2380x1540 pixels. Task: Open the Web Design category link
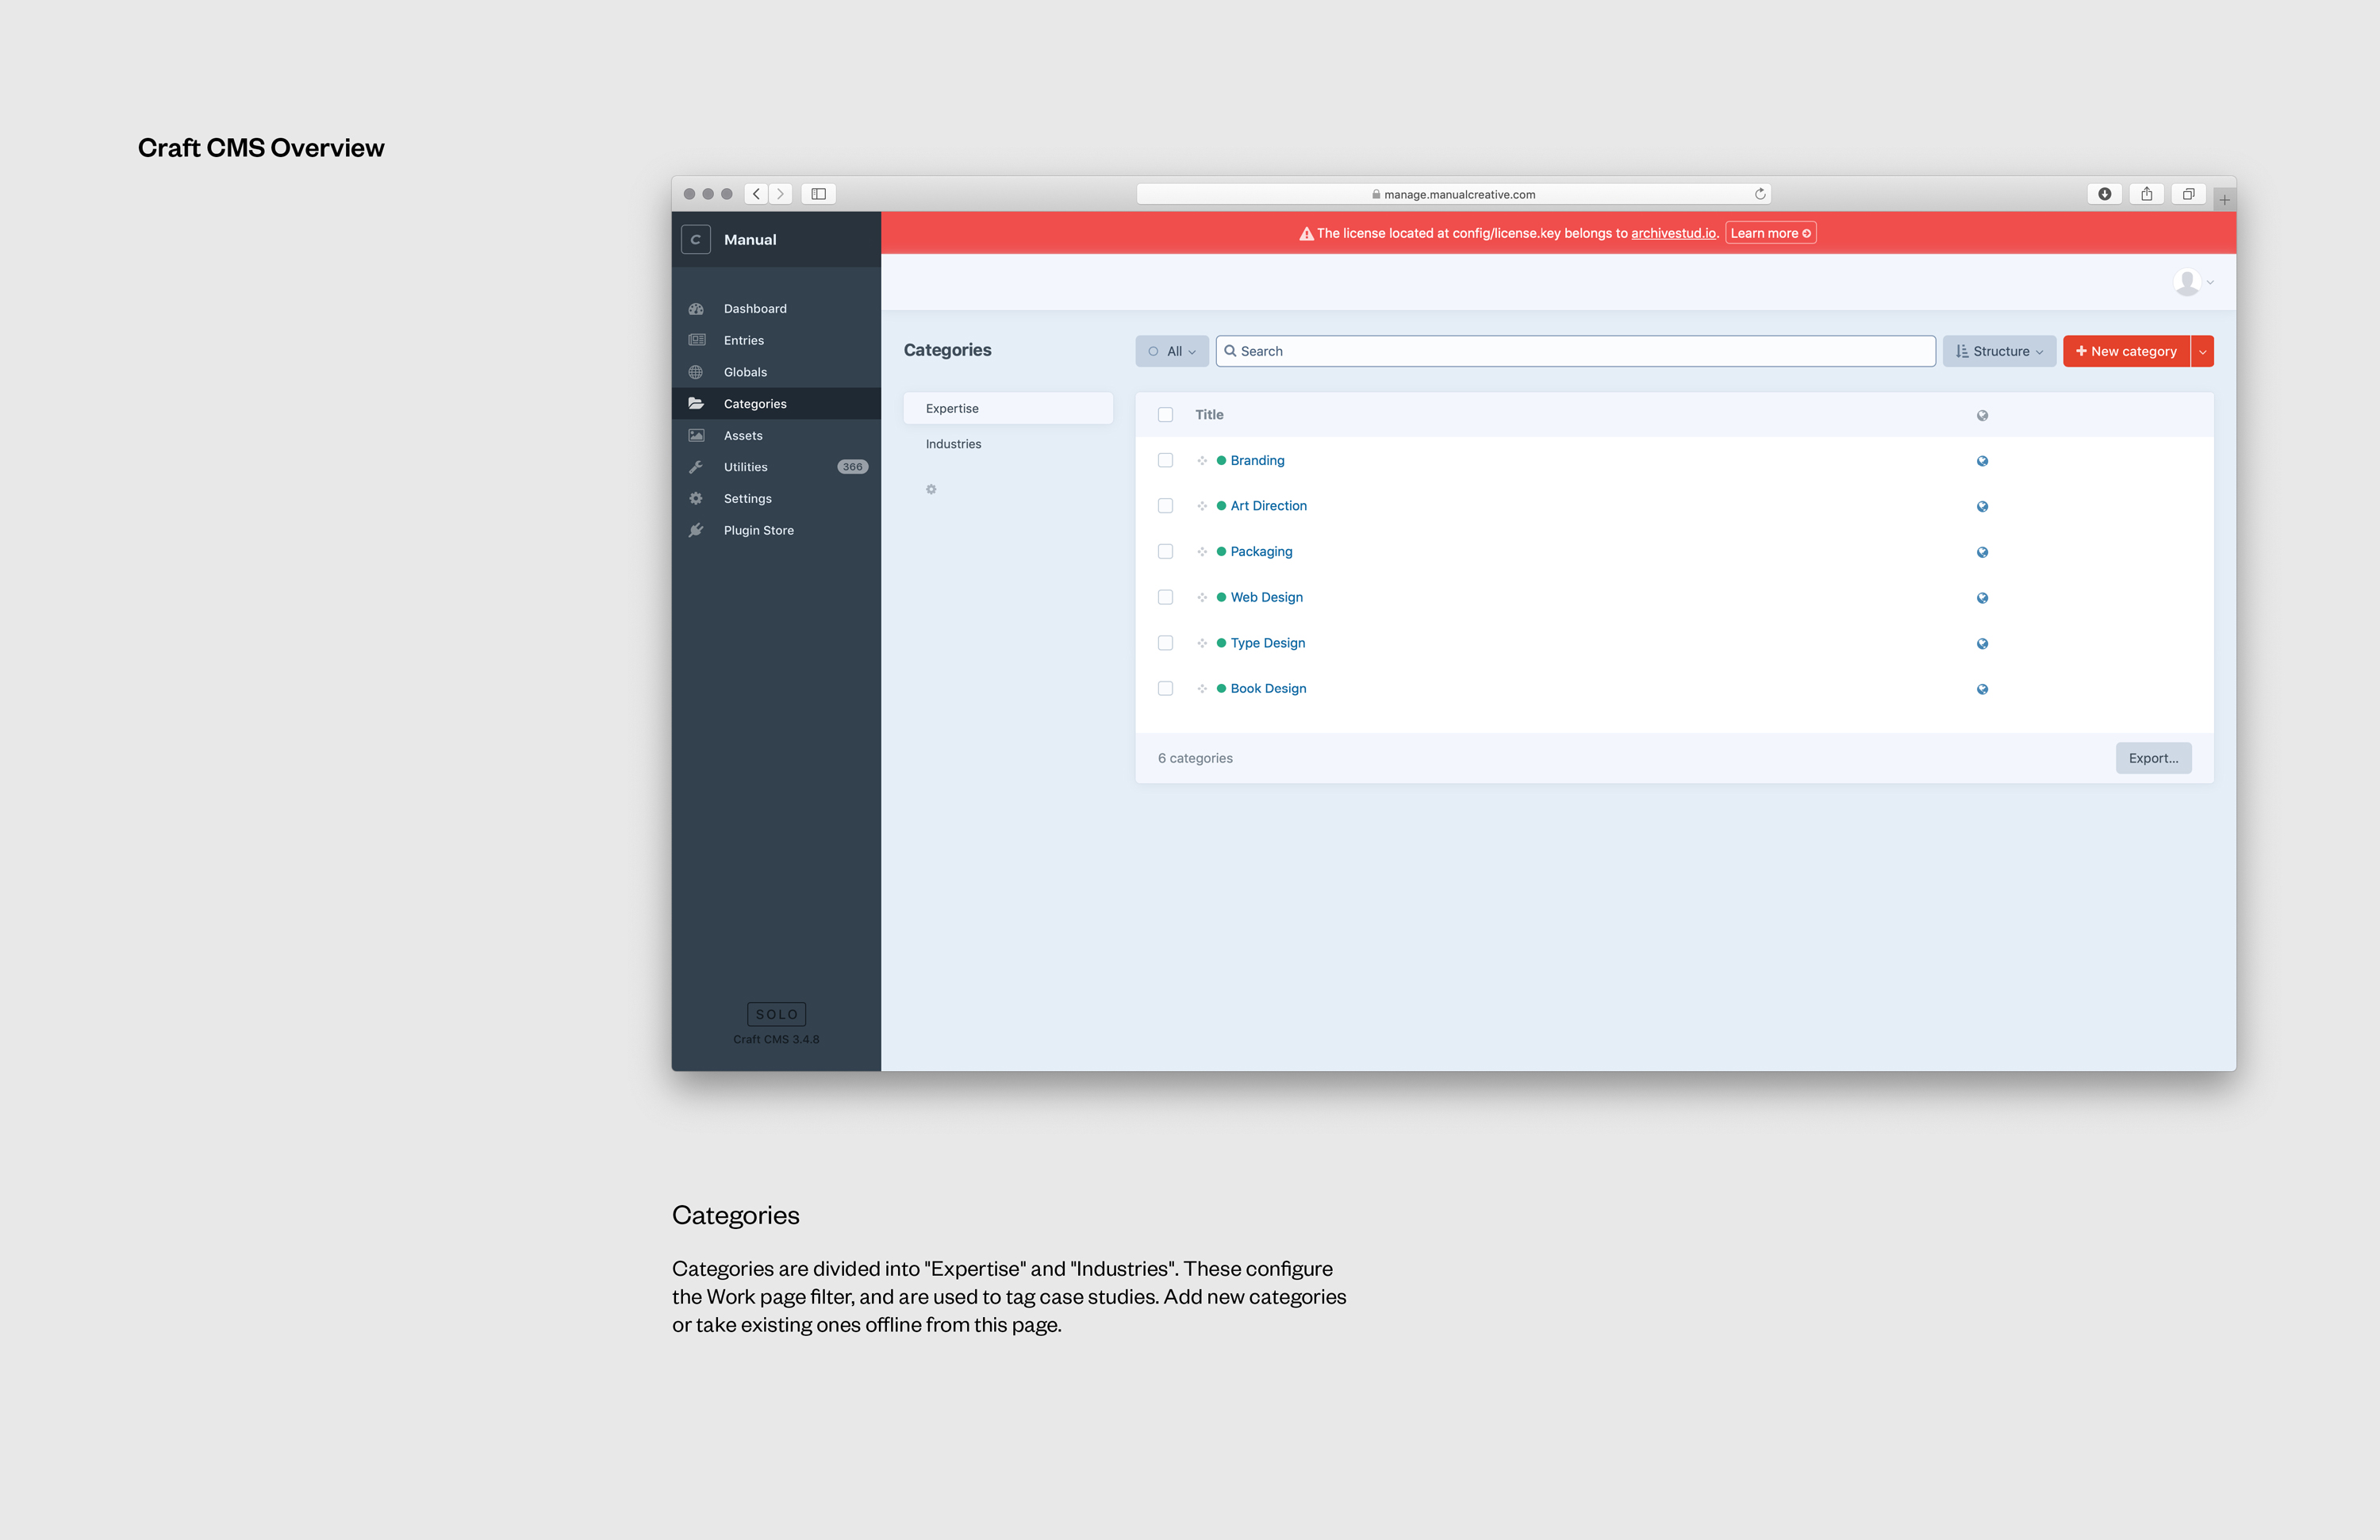pyautogui.click(x=1266, y=598)
